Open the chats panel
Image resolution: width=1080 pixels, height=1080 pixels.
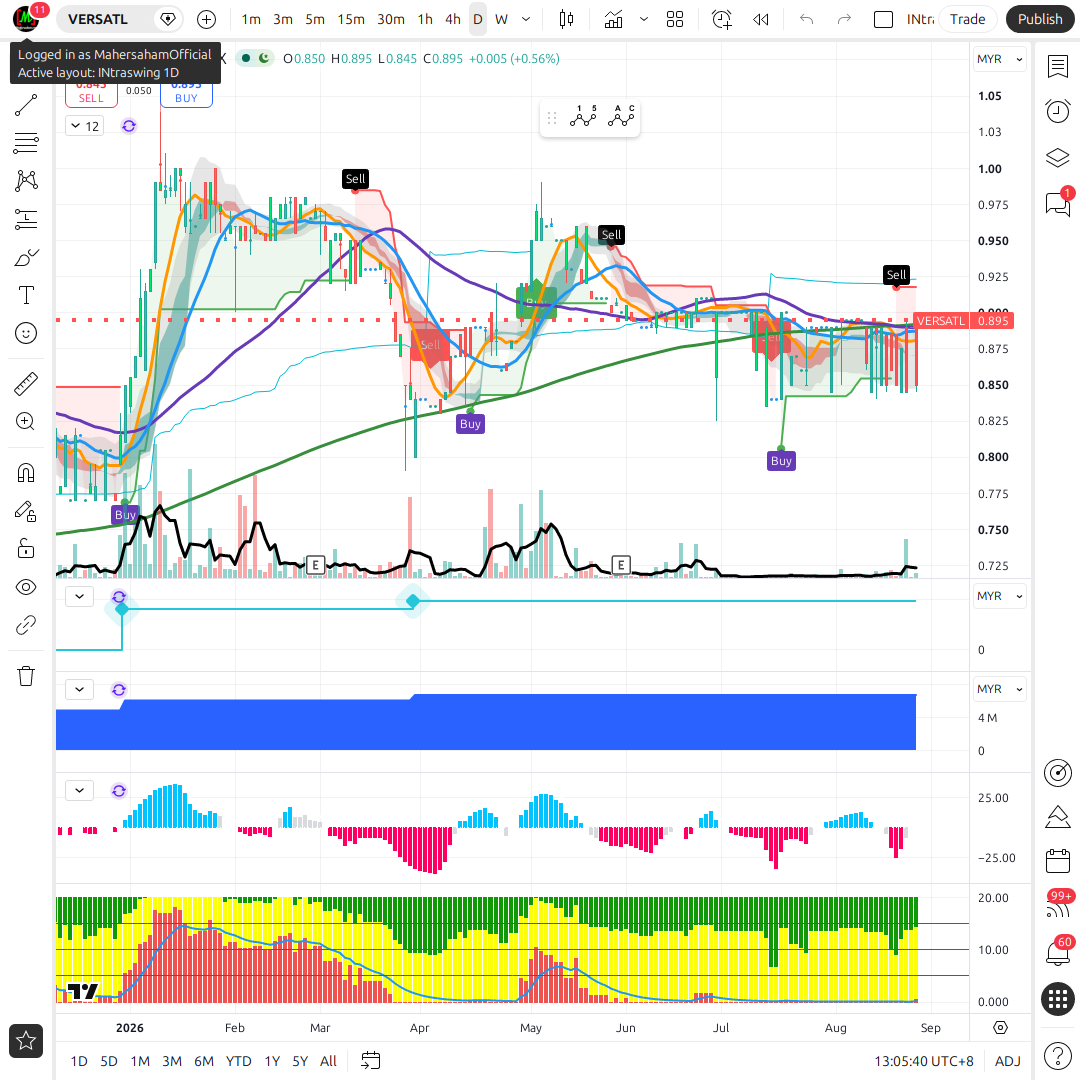[x=1057, y=203]
